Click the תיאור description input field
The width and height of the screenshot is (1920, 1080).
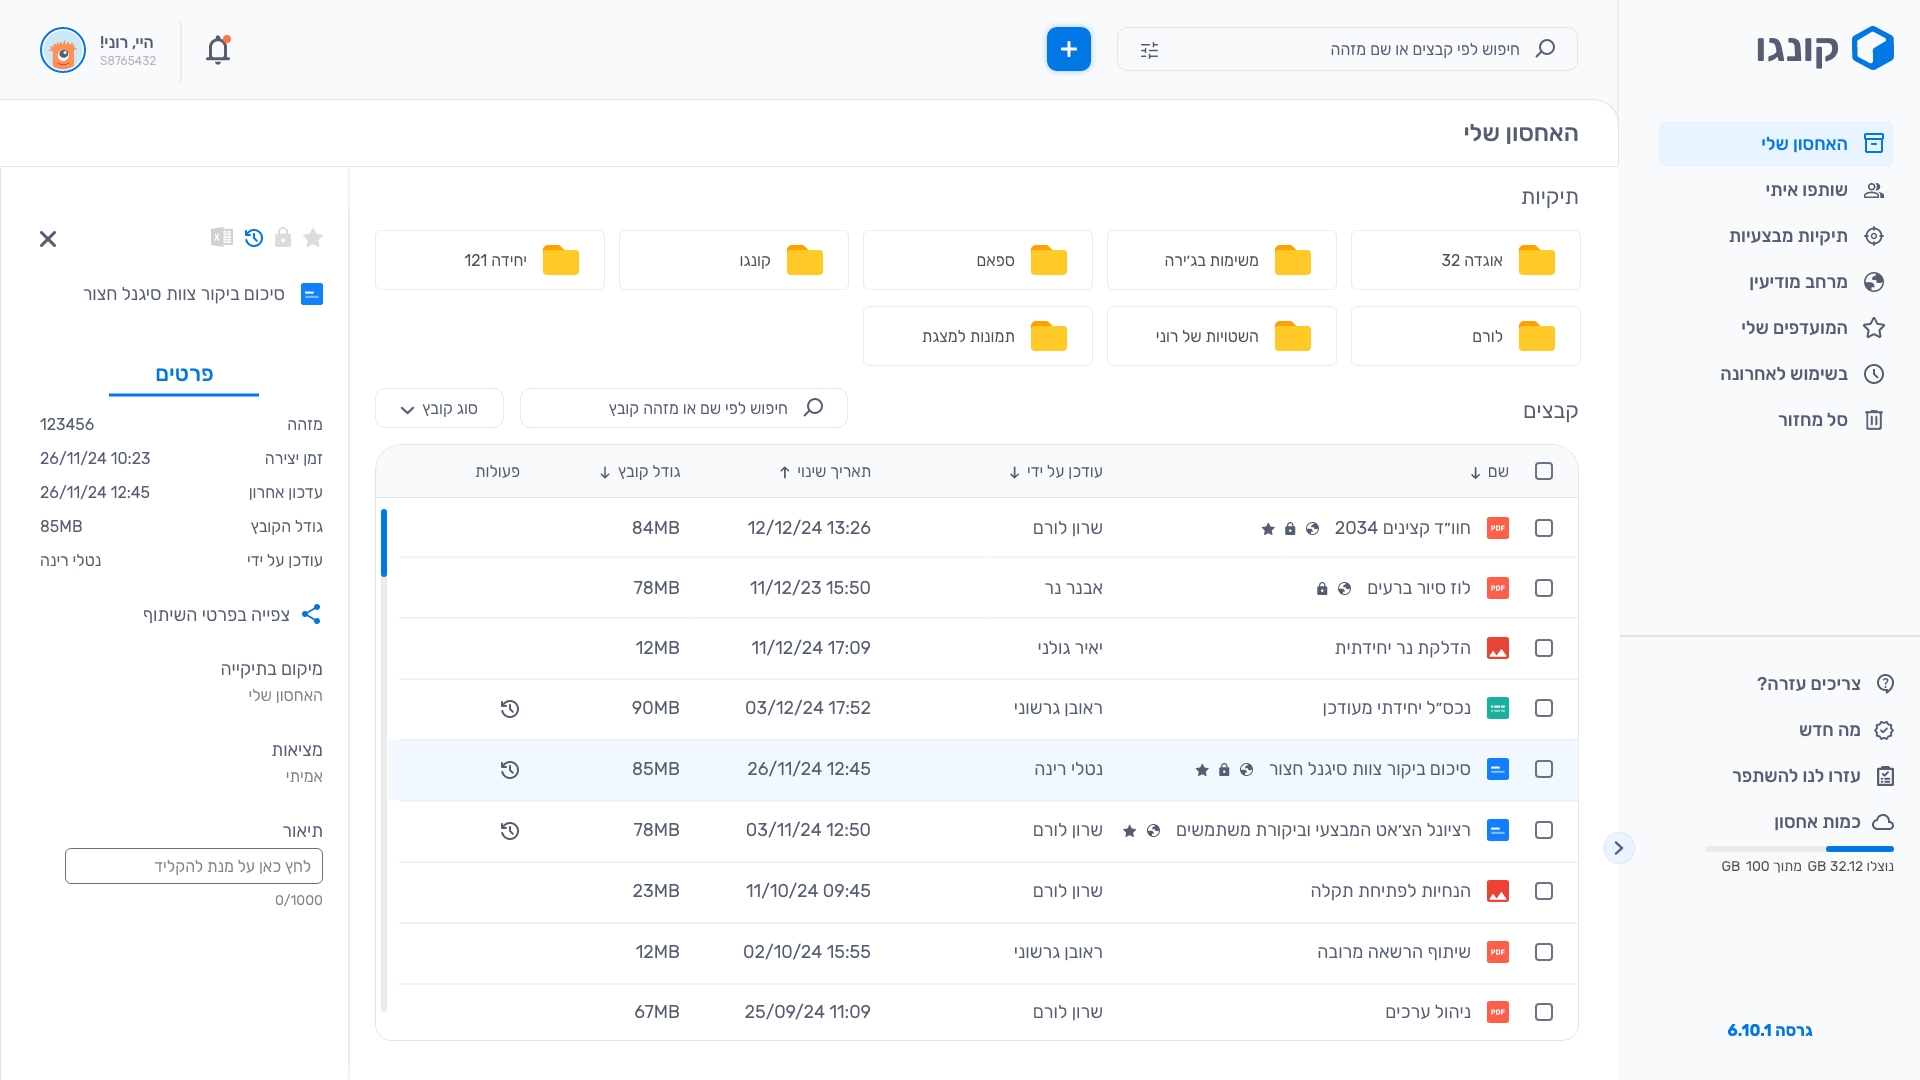tap(194, 866)
